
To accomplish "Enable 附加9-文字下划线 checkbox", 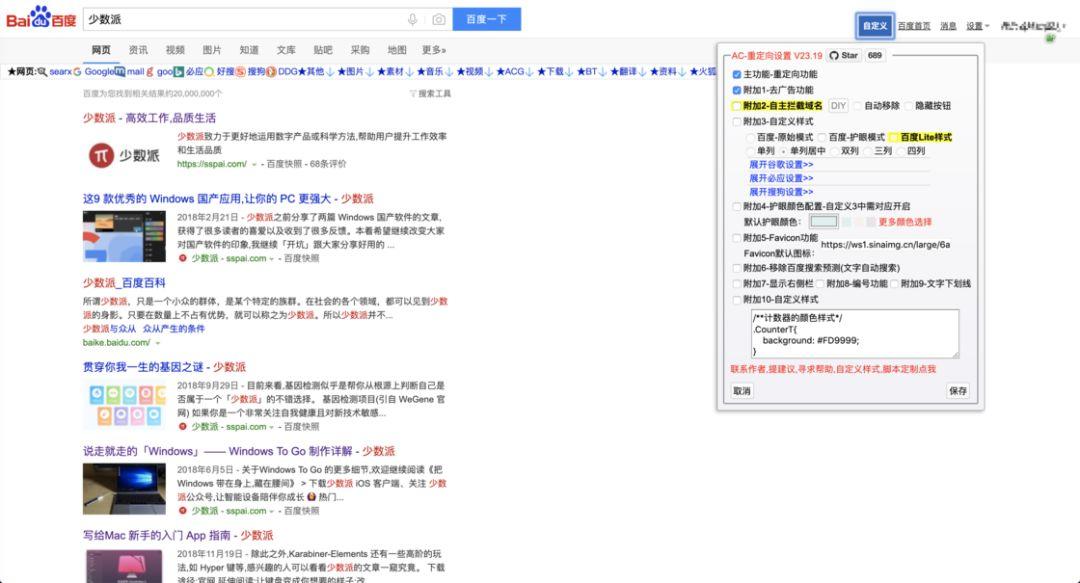I will tap(894, 284).
